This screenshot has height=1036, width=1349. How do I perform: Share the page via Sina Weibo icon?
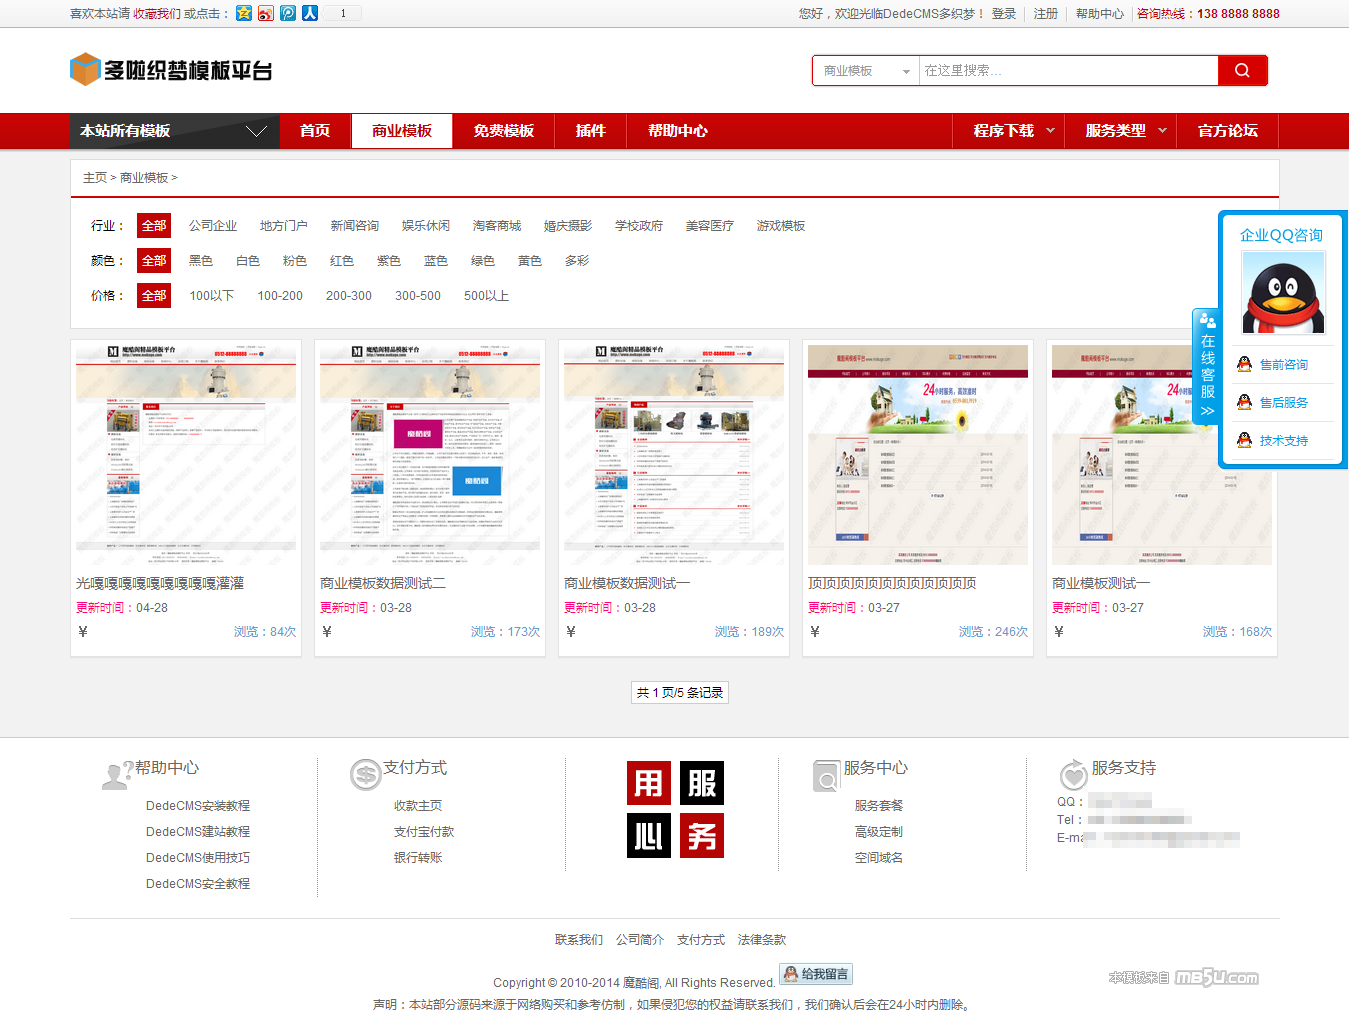click(266, 13)
